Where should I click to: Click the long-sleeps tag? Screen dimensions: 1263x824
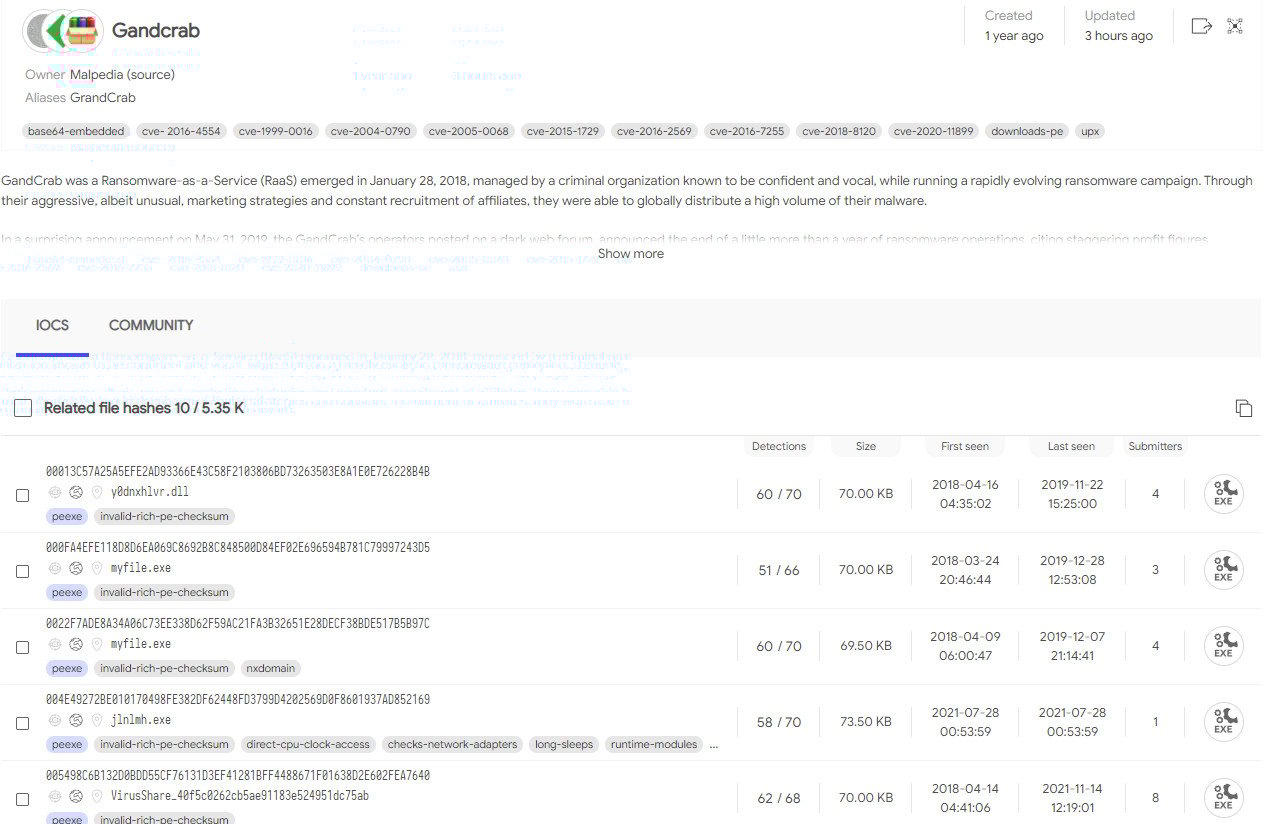564,745
